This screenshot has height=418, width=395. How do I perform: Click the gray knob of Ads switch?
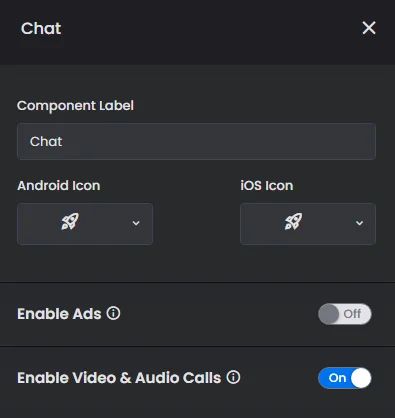point(329,314)
